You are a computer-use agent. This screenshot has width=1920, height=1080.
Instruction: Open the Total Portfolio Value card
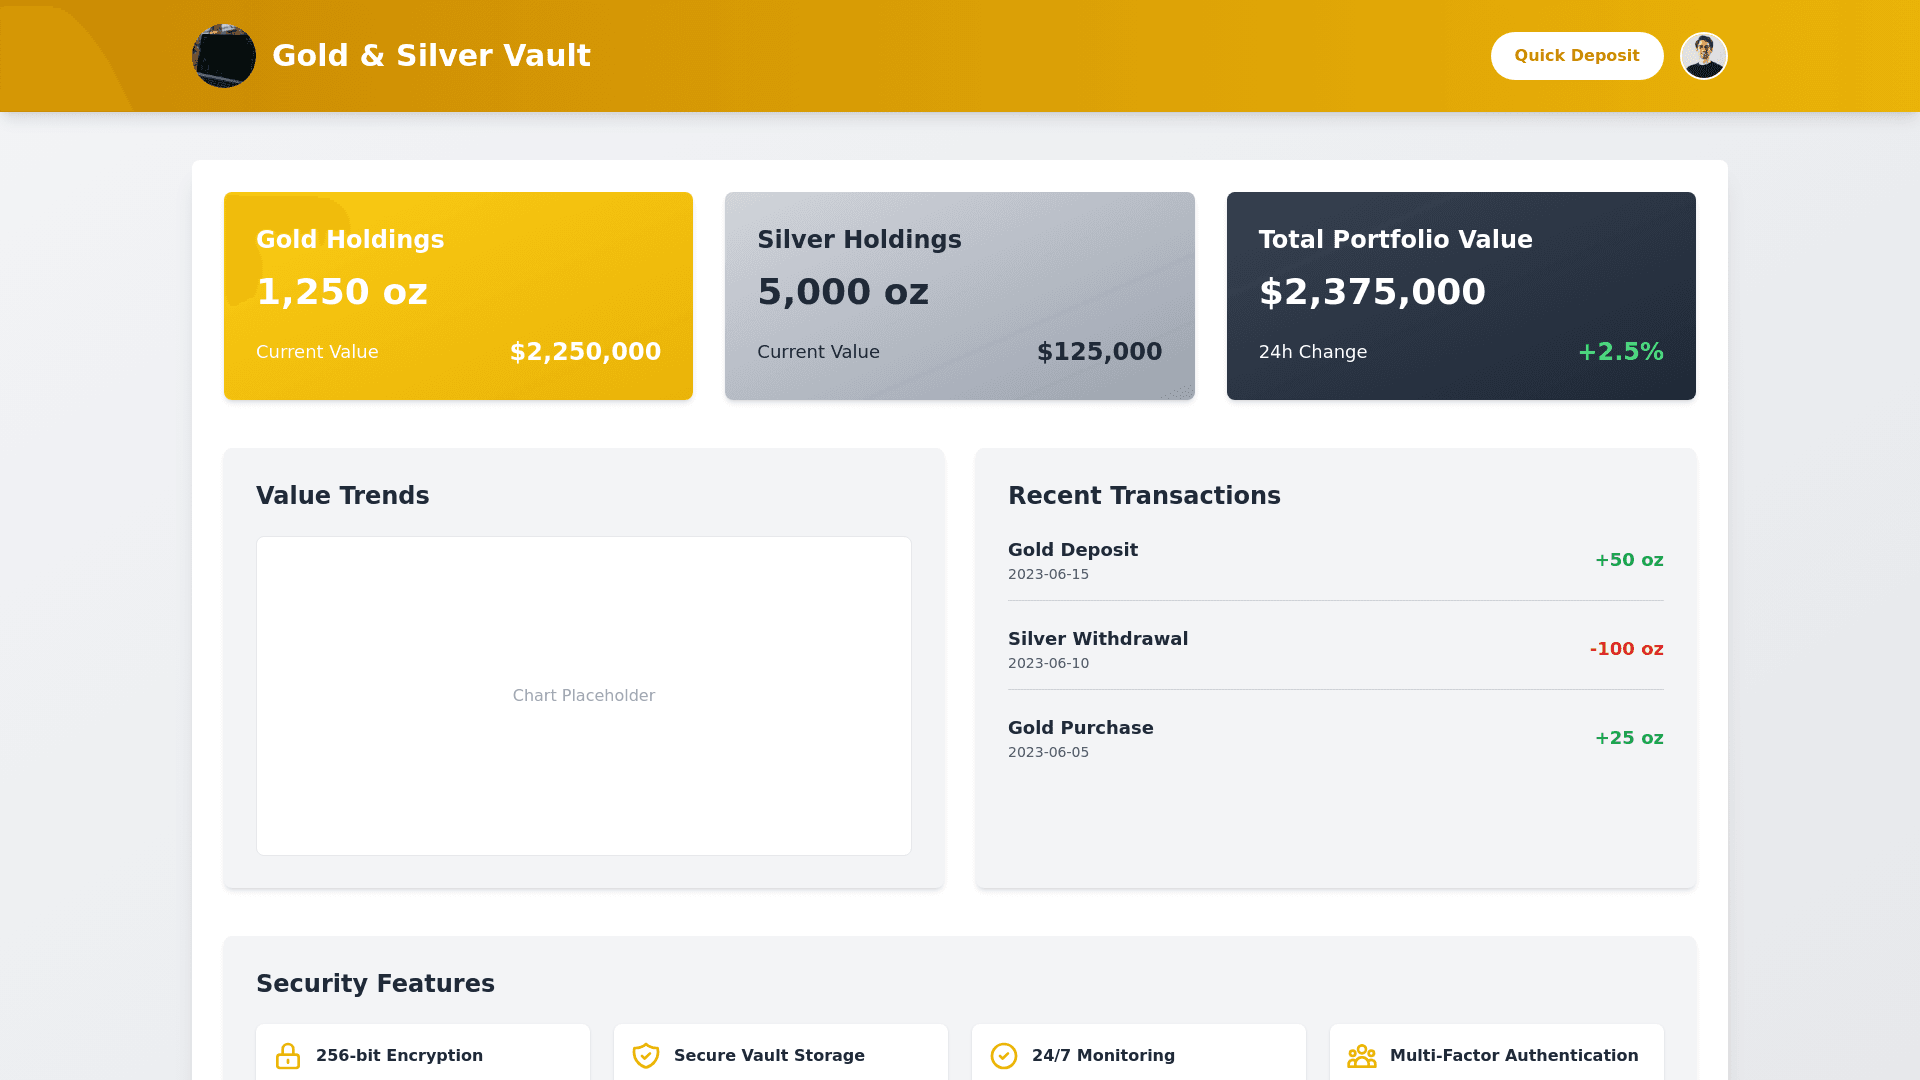[x=1460, y=296]
